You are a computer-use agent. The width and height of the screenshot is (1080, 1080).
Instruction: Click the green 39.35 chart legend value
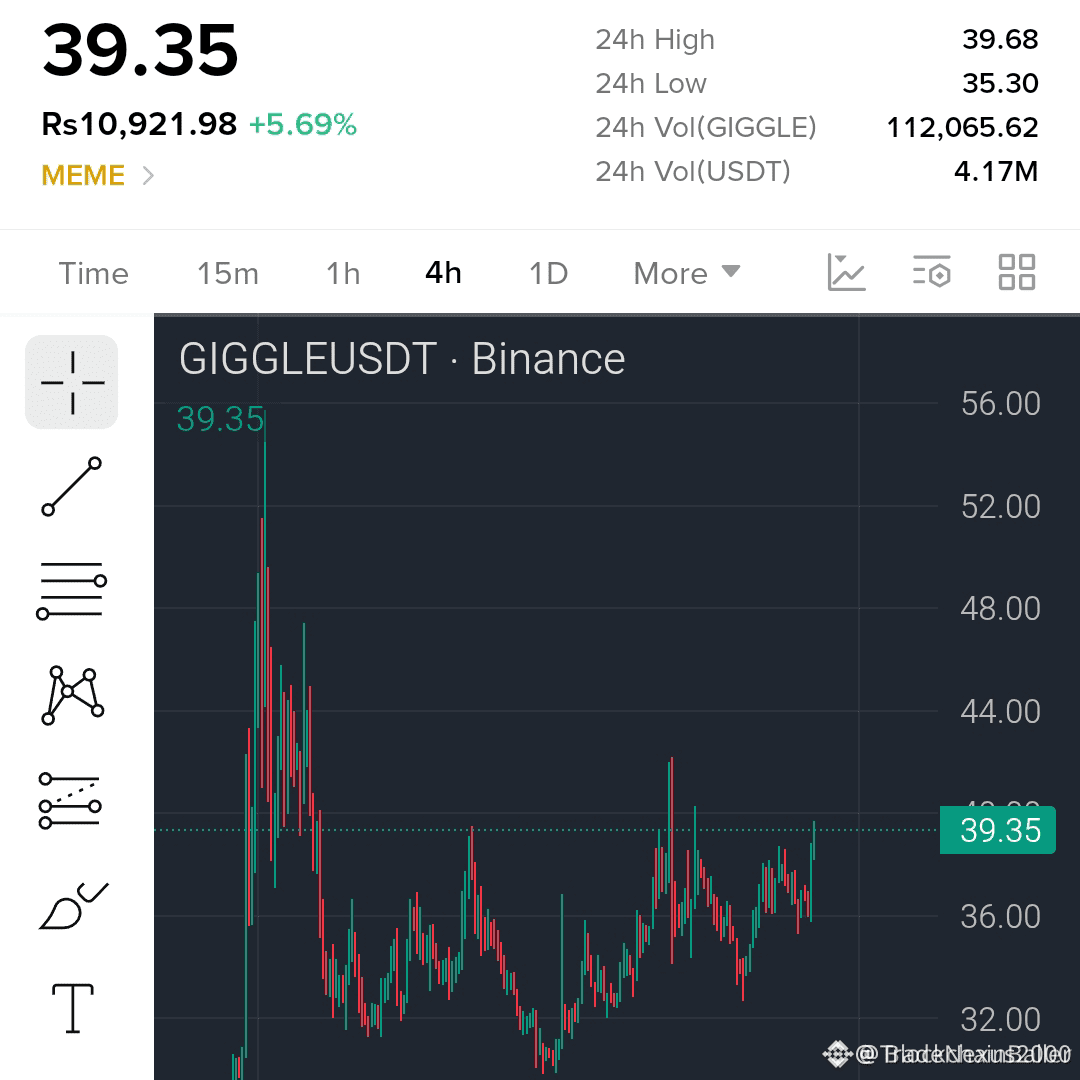click(x=220, y=419)
